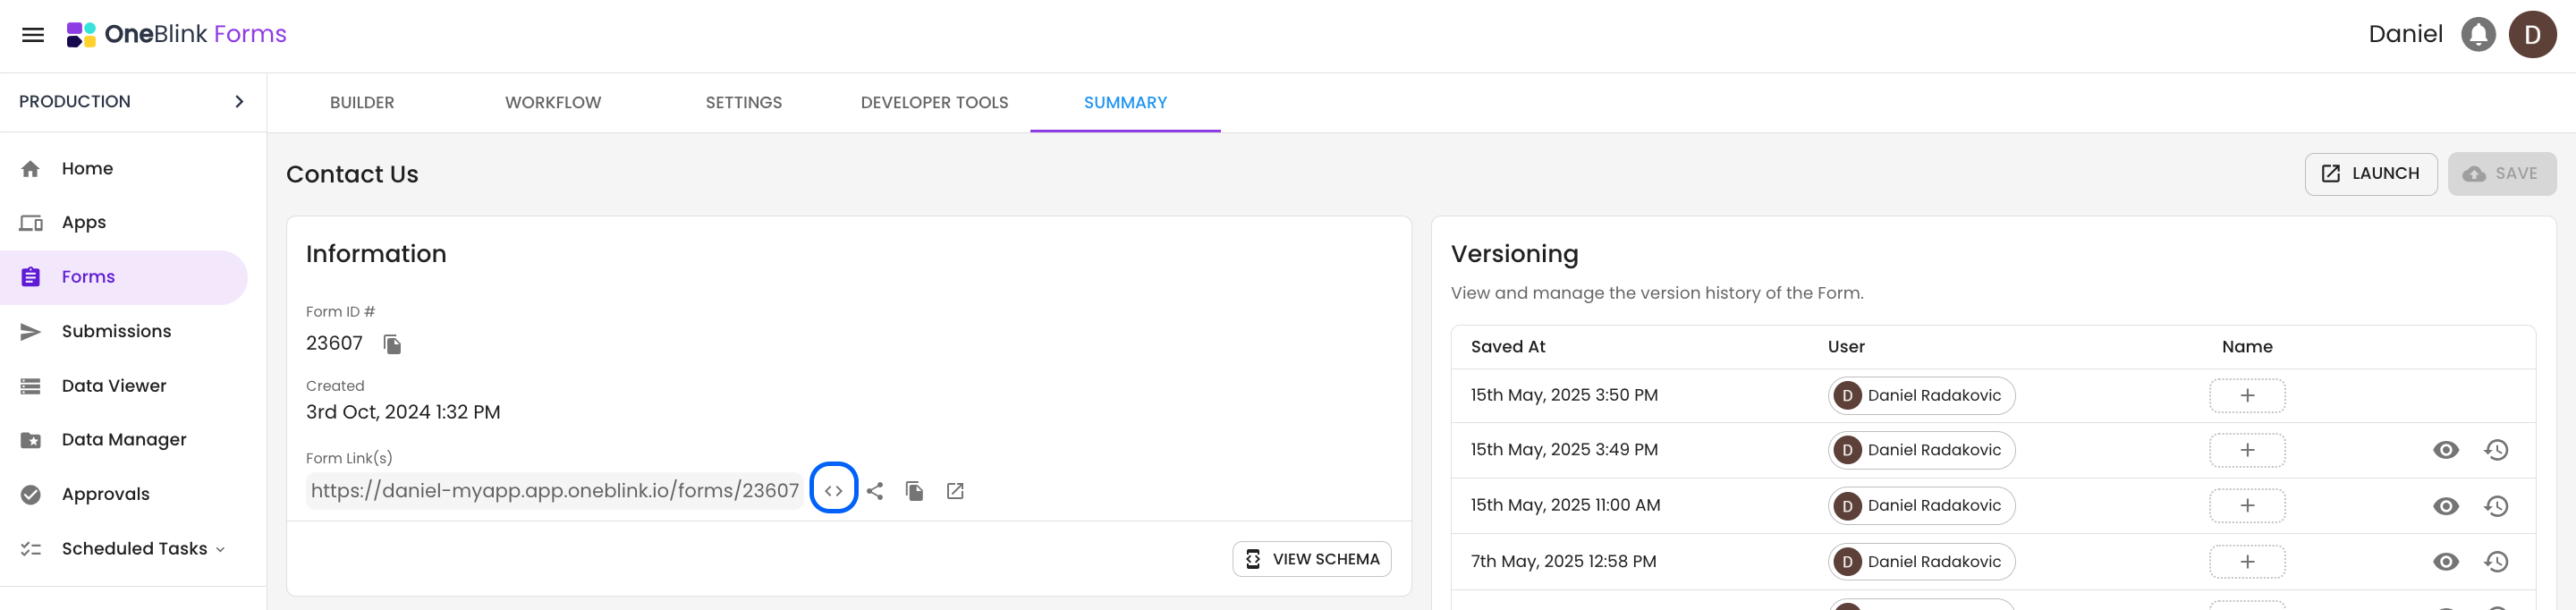Open Home in the sidebar

click(124, 169)
